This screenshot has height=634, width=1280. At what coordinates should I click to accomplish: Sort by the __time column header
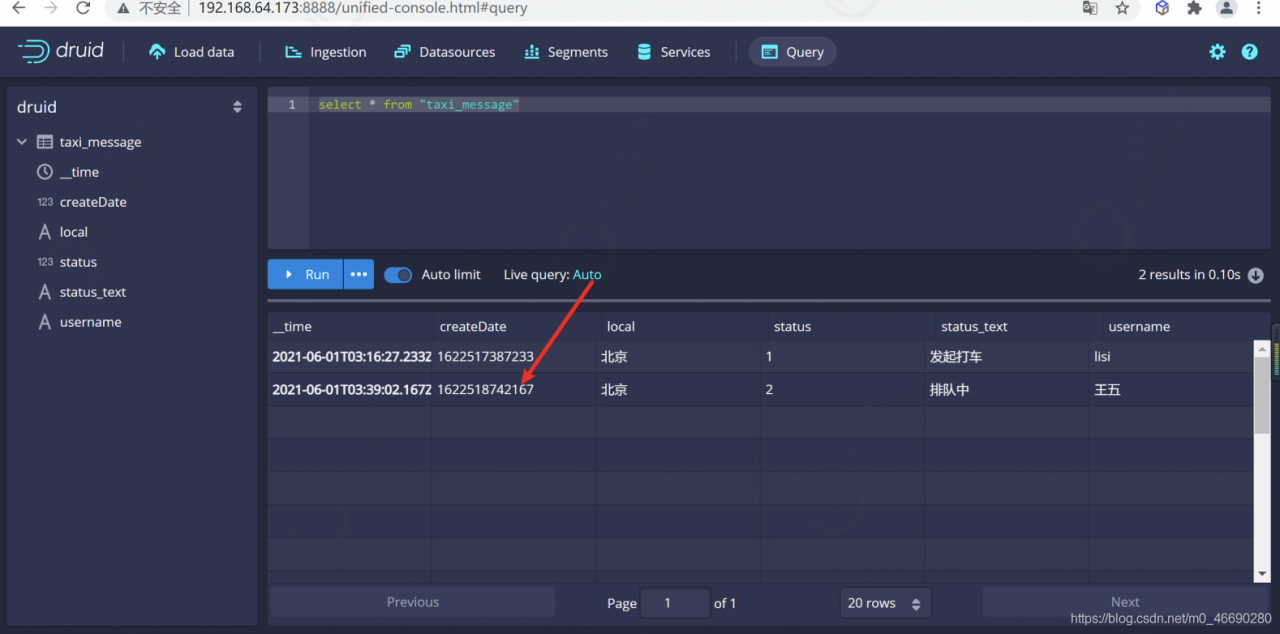coord(349,326)
